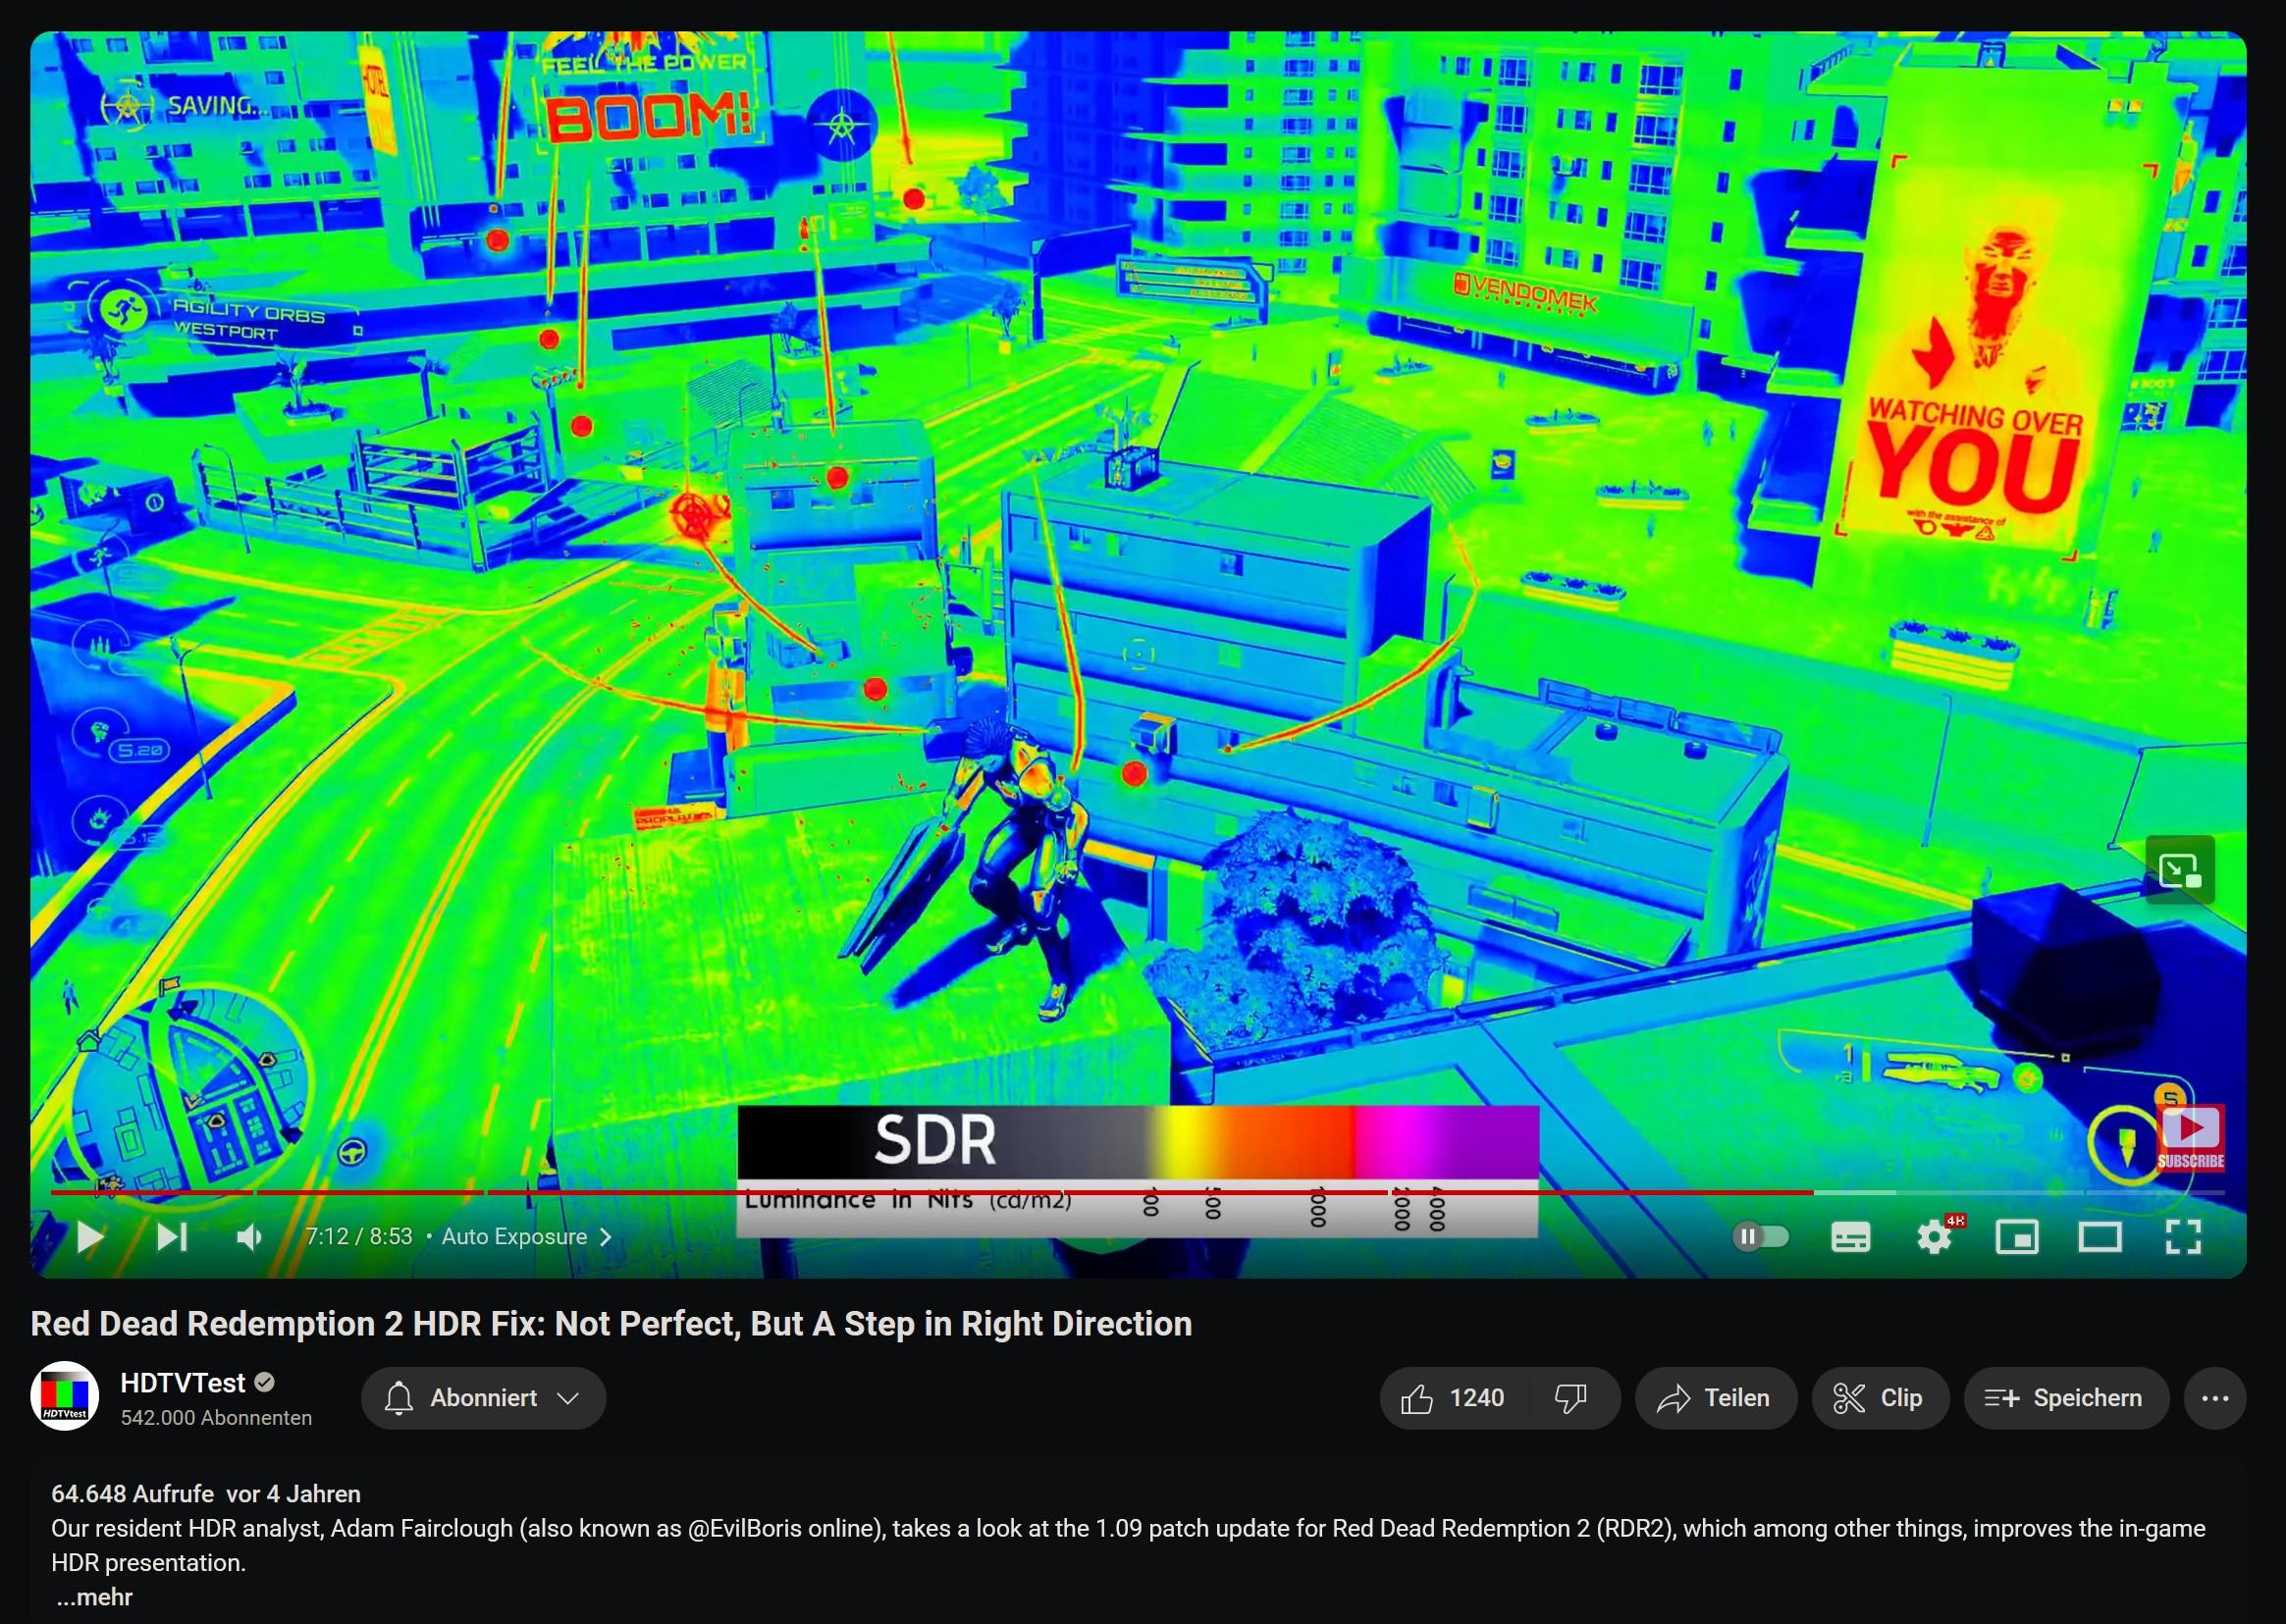2286x1624 pixels.
Task: Click the 64.648 Aufrufe view count
Action: pos(133,1494)
